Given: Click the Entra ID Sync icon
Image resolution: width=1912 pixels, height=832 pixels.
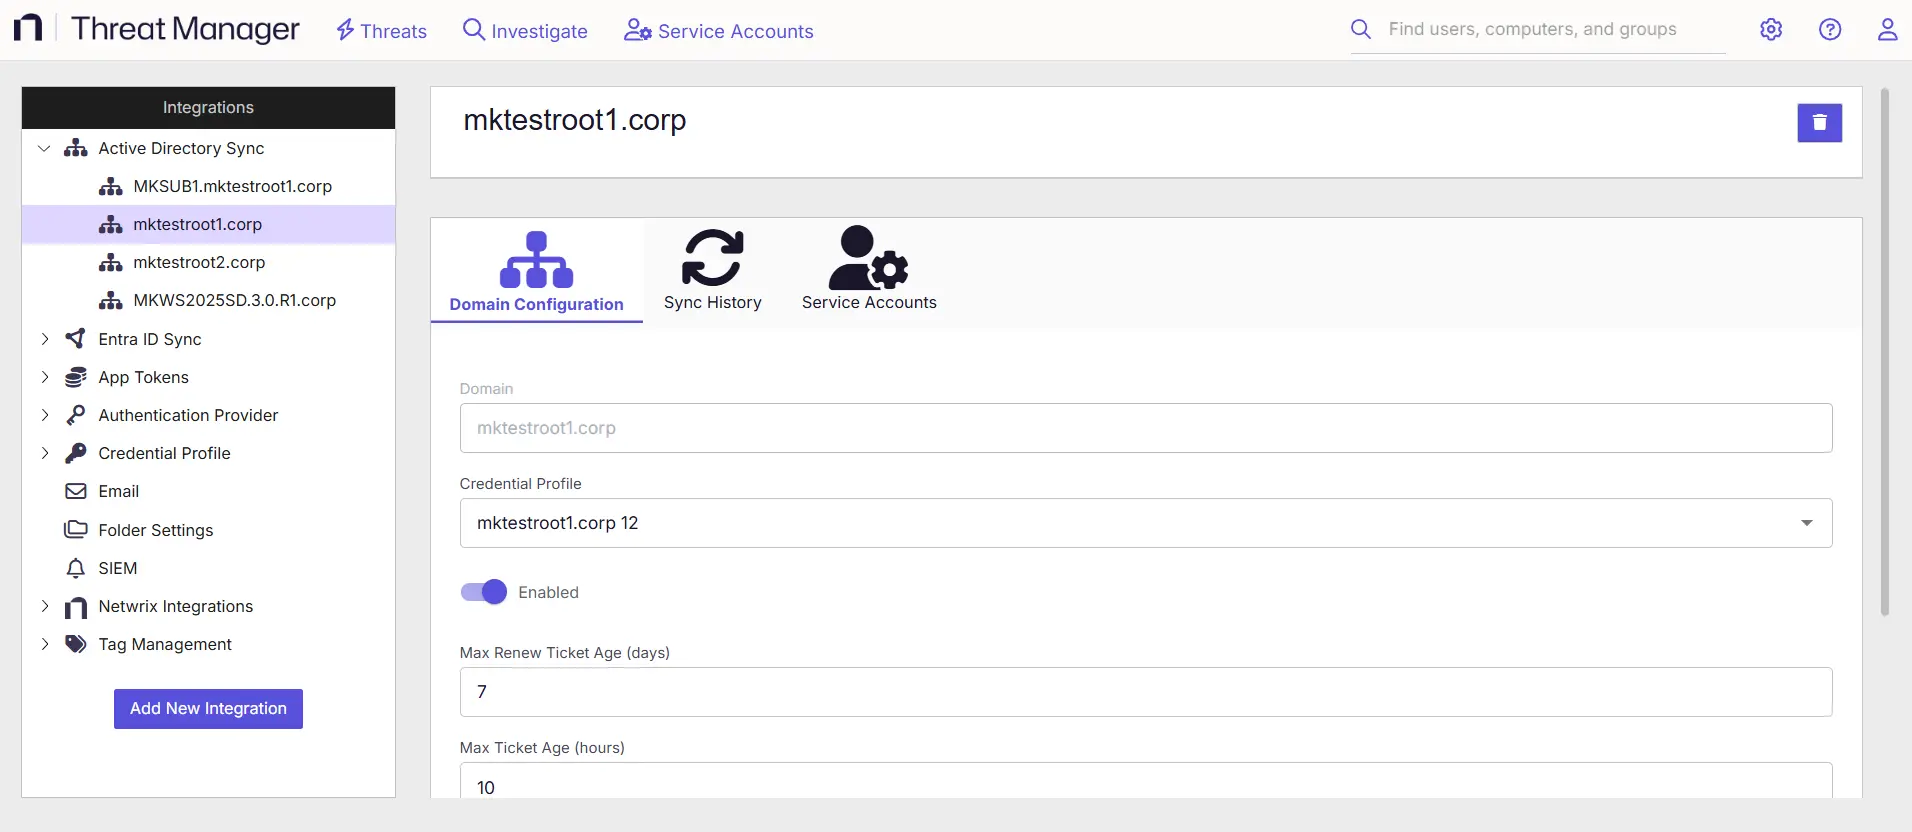Looking at the screenshot, I should click(x=76, y=339).
